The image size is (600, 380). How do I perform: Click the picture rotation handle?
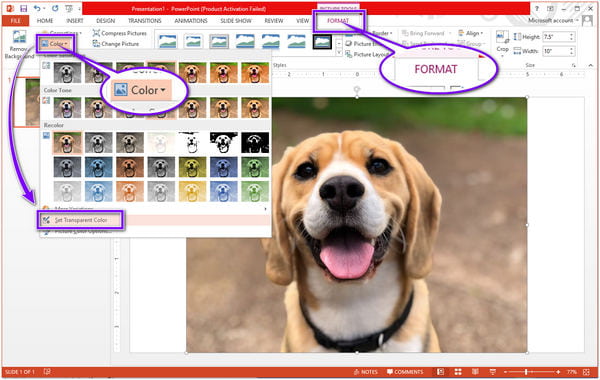coord(357,90)
